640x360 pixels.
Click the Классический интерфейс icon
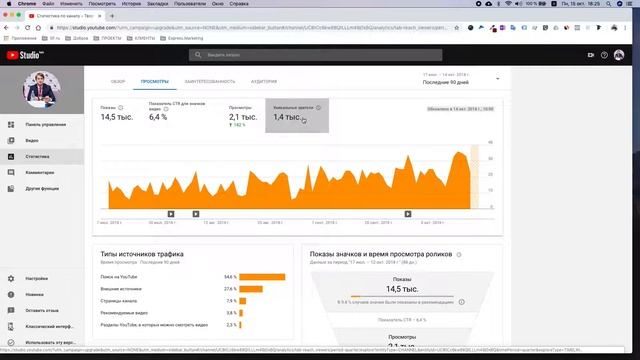tap(11, 327)
